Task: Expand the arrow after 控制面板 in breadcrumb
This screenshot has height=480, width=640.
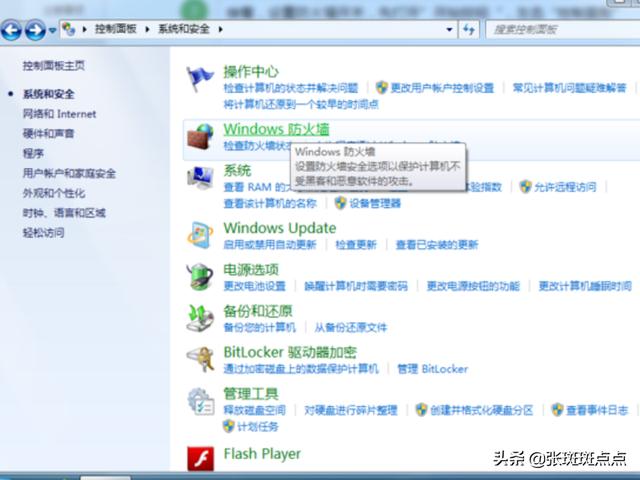Action: click(147, 29)
